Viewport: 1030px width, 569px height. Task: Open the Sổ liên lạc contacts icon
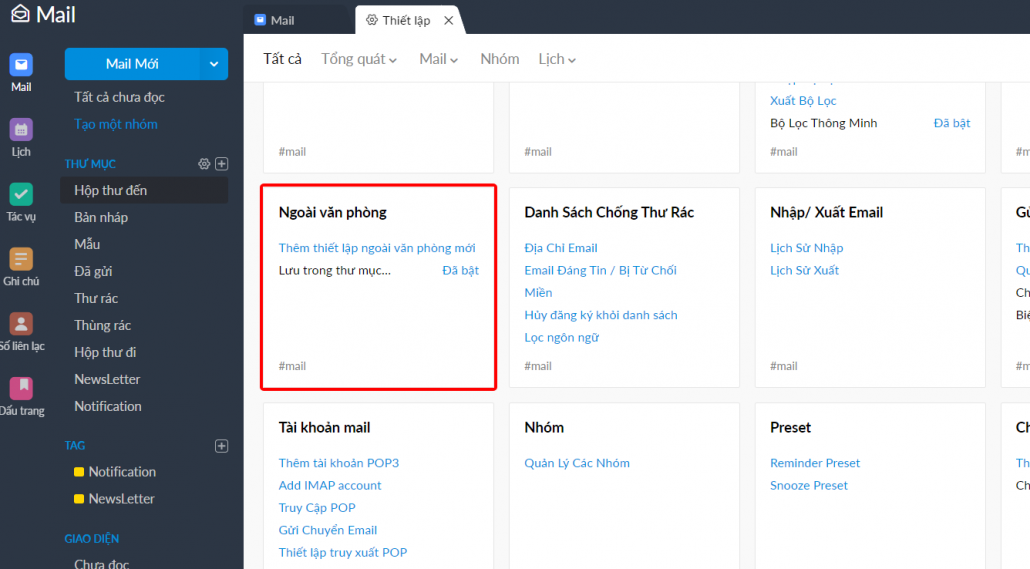pyautogui.click(x=21, y=324)
